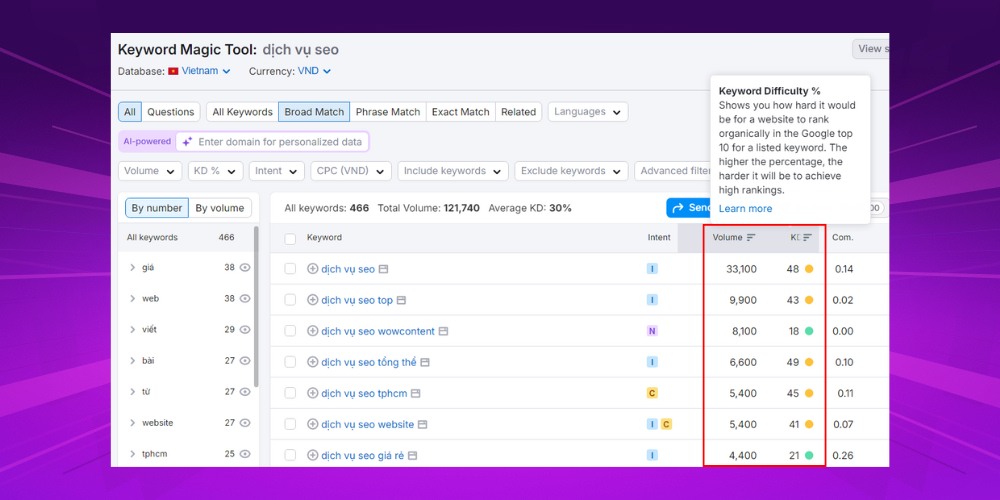Screen dimensions: 1000x500
Task: Click the Vietnam flag icon
Action: (x=173, y=71)
